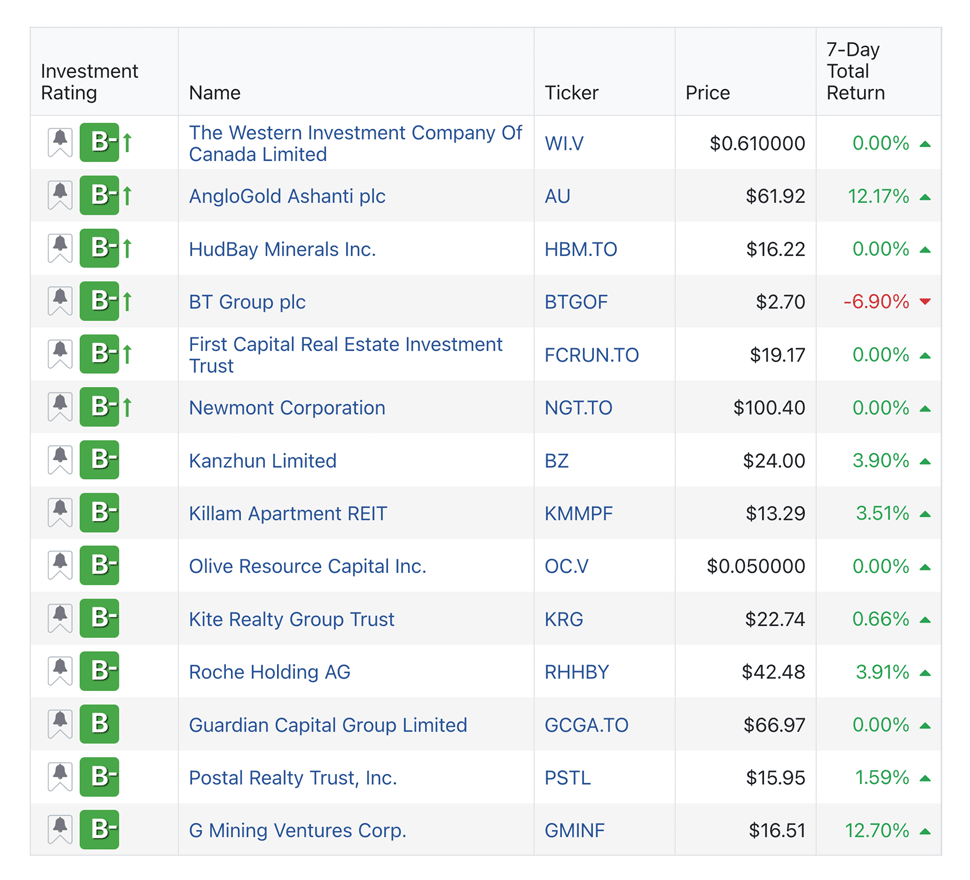970x880 pixels.
Task: Click the B rating badge for Guardian Capital Group
Action: tap(99, 725)
